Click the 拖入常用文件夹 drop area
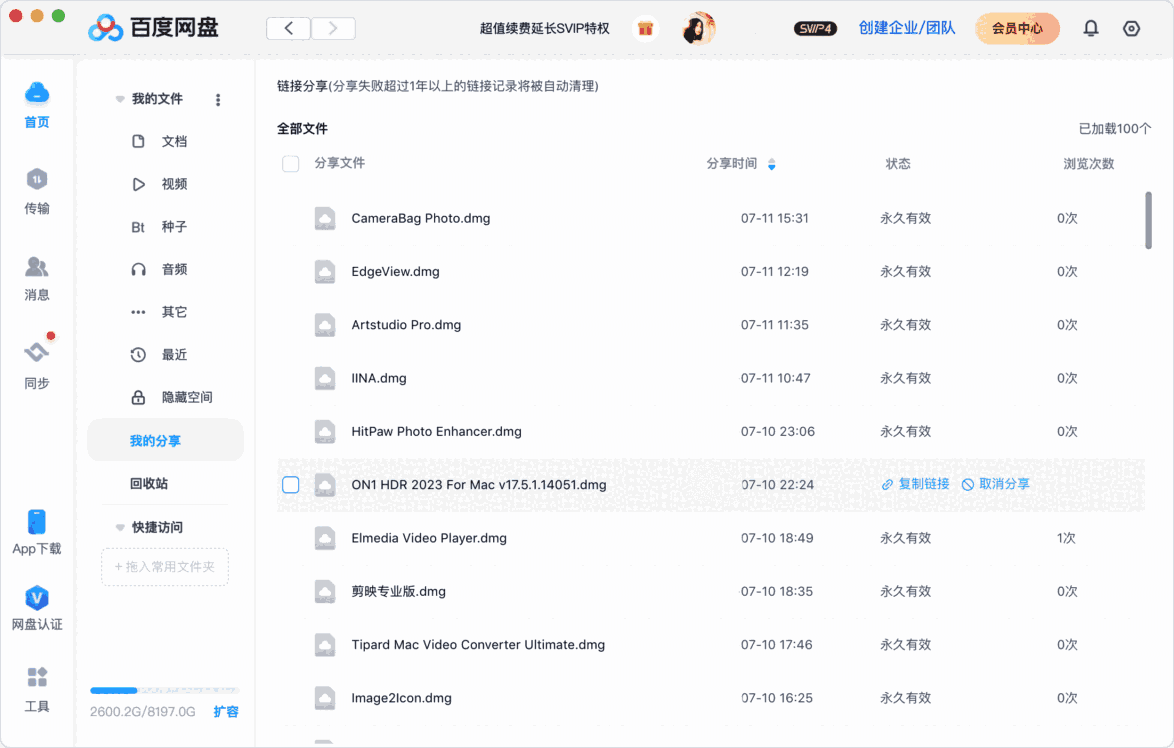1174x748 pixels. 165,567
